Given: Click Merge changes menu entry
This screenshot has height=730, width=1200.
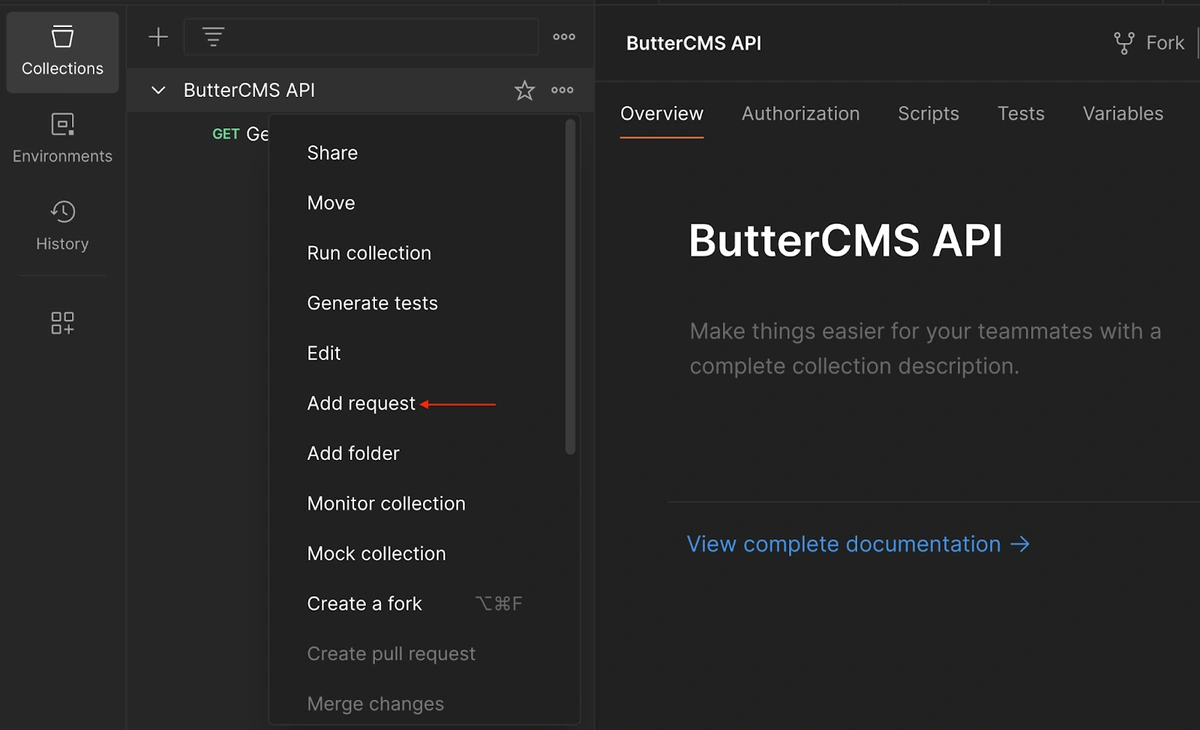Looking at the screenshot, I should [375, 703].
